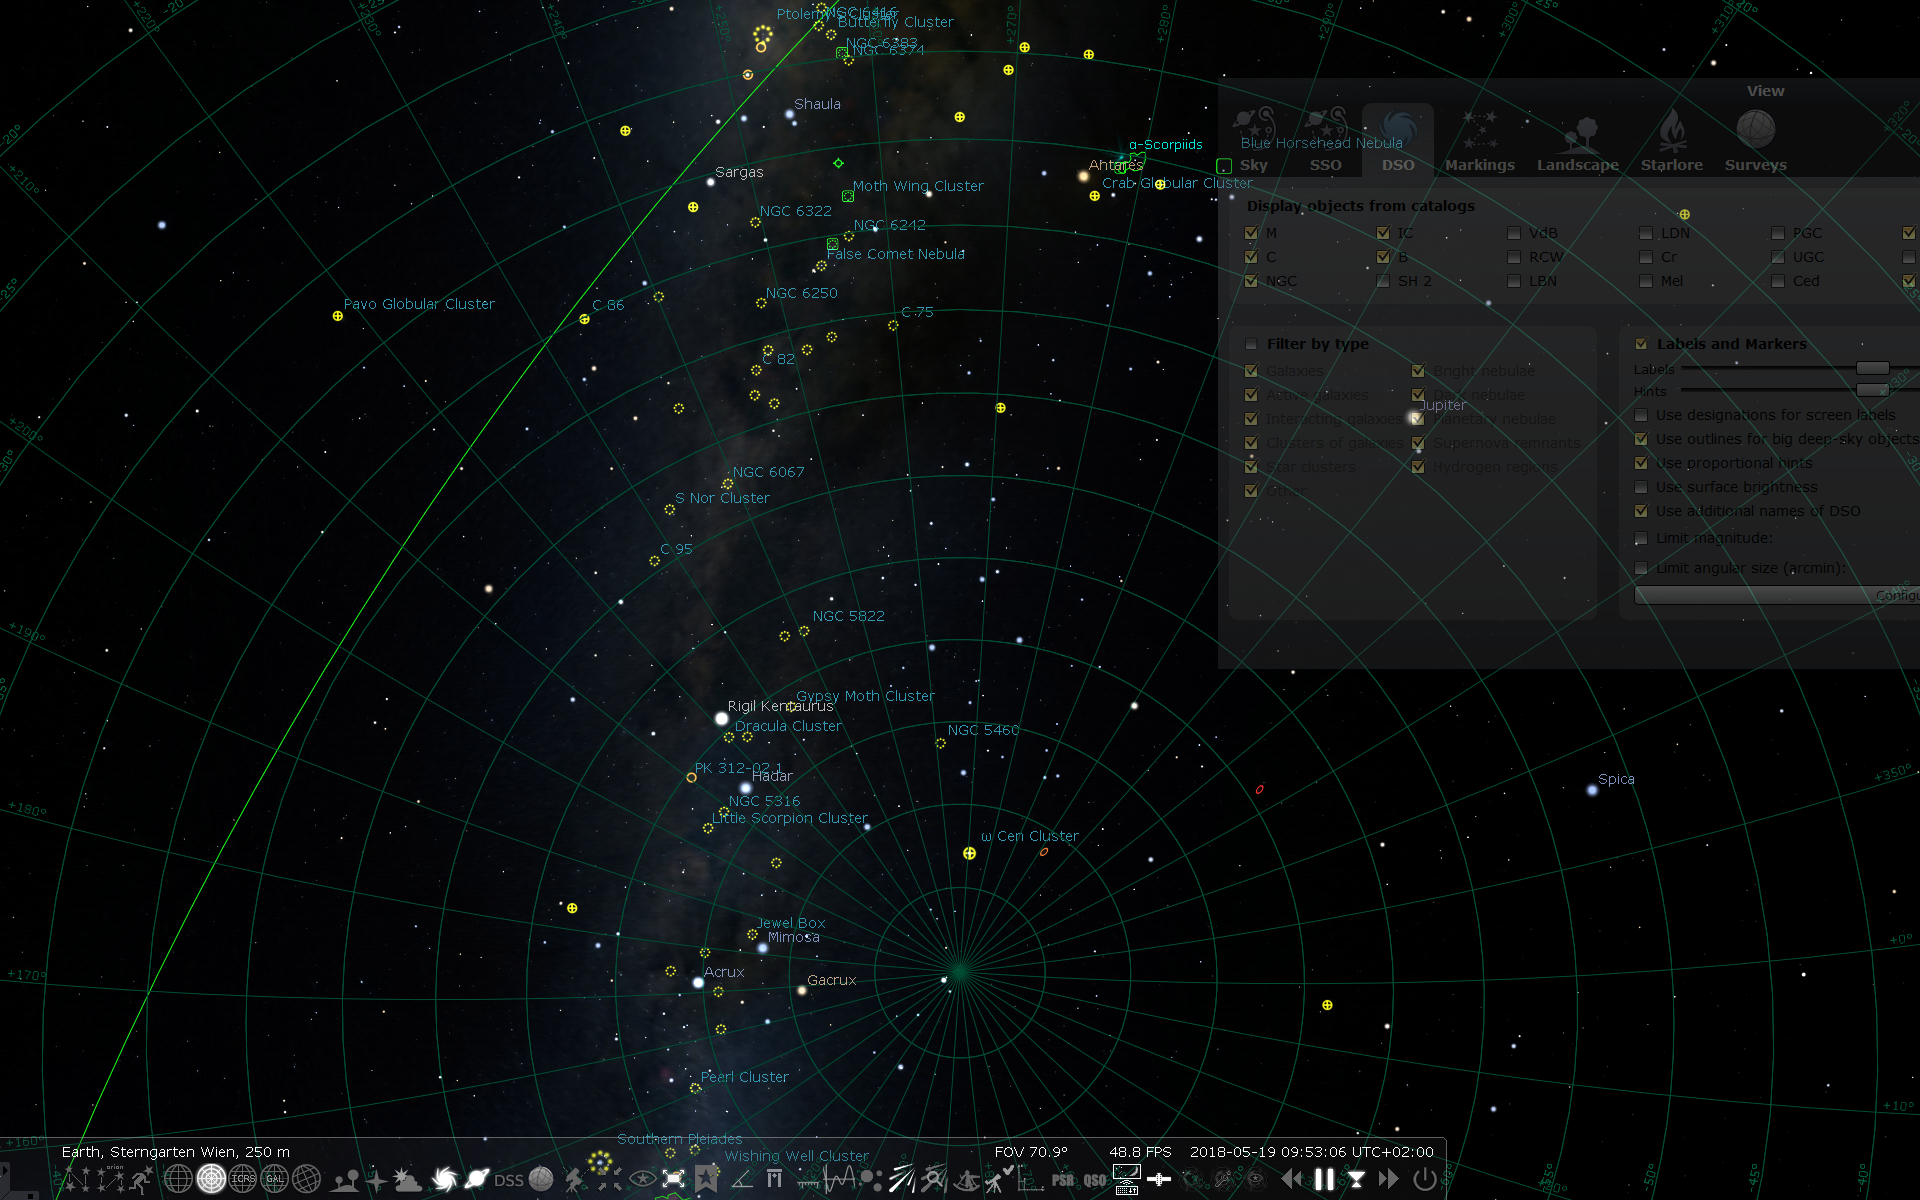Toggle PSR pulsars icon
The width and height of the screenshot is (1920, 1200).
click(1063, 1180)
